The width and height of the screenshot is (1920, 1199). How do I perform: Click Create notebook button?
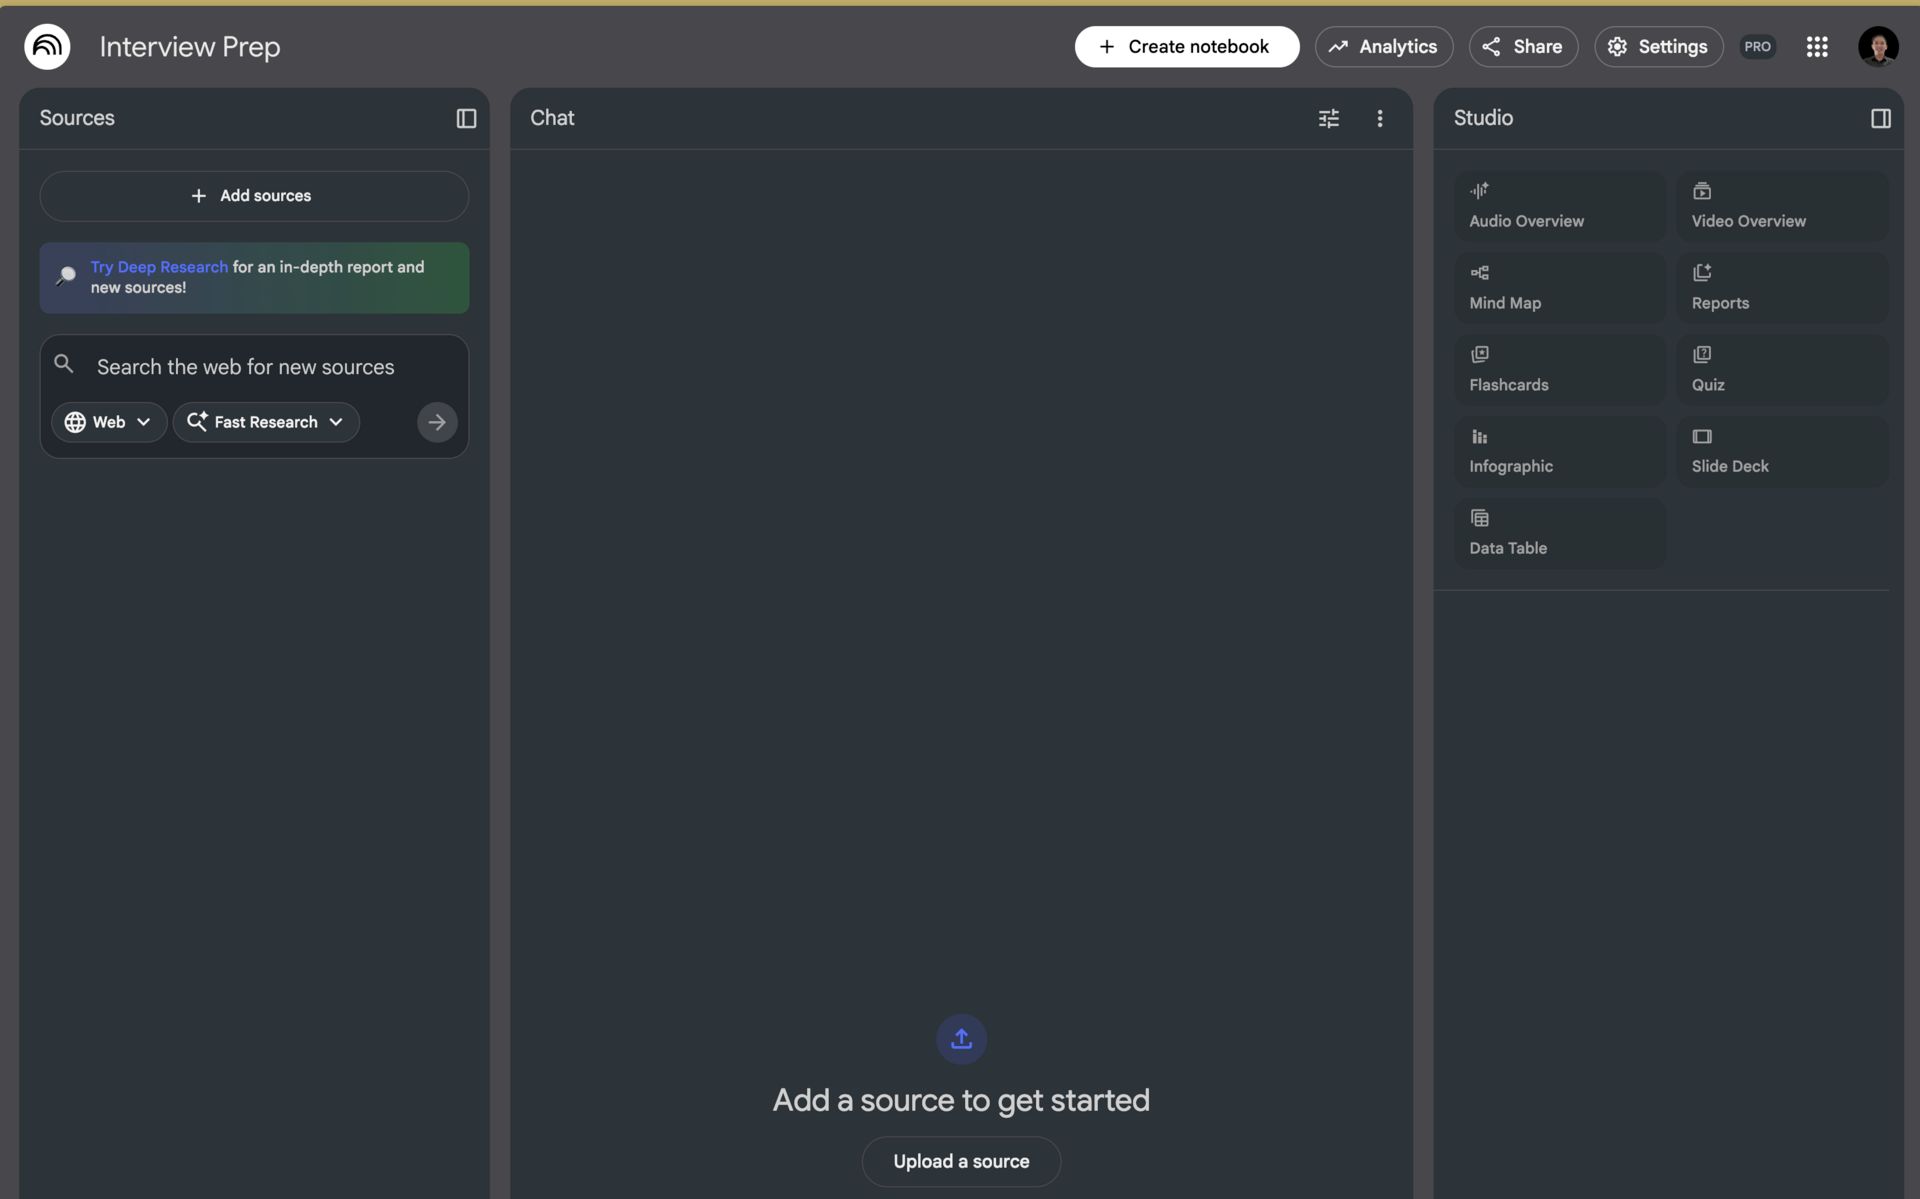1186,47
